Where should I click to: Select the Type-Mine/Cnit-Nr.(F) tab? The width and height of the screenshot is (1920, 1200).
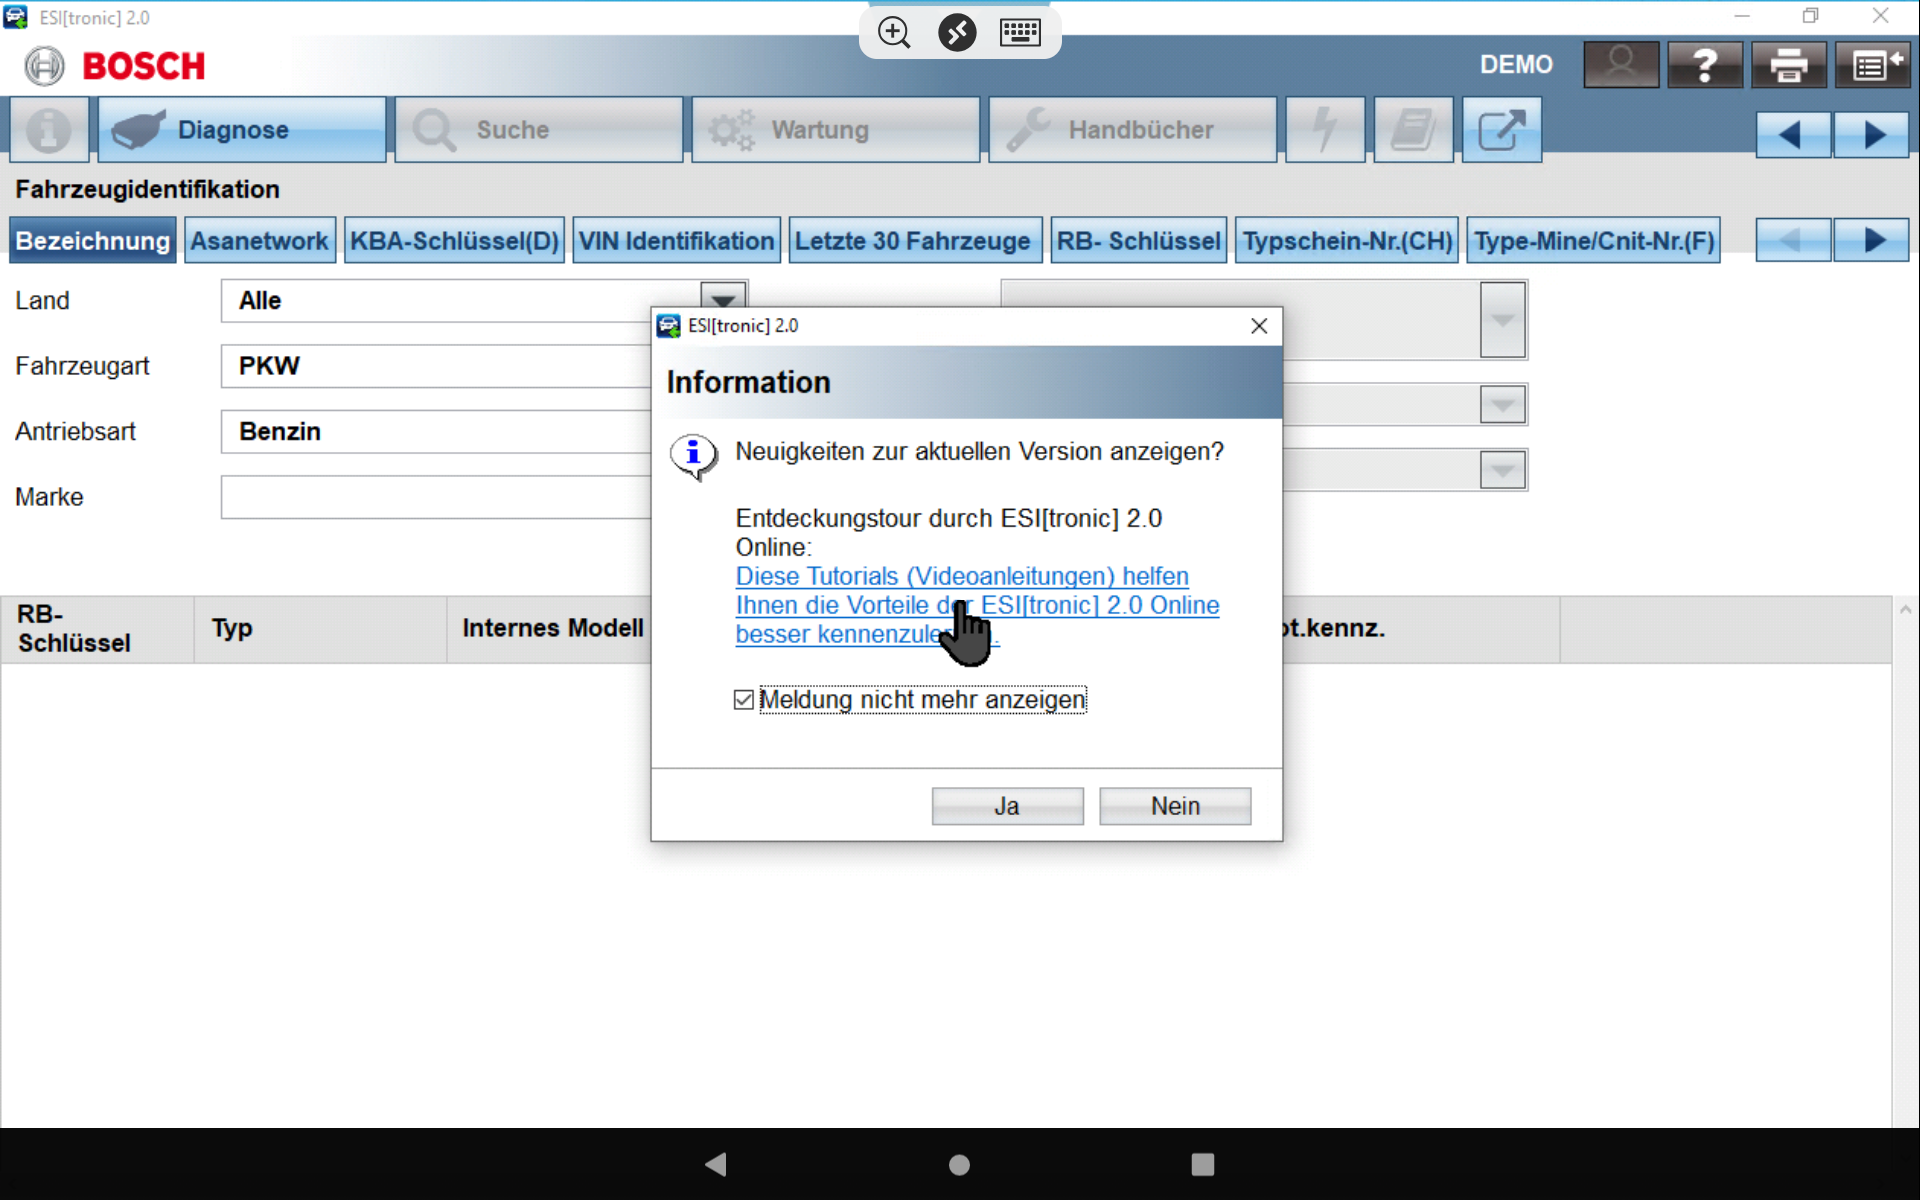[1594, 241]
